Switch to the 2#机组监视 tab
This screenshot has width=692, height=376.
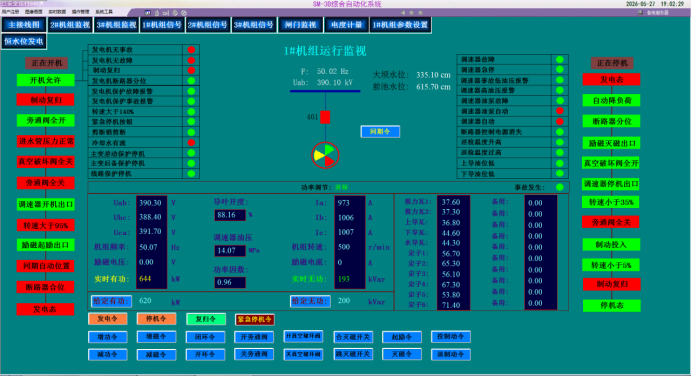70,25
